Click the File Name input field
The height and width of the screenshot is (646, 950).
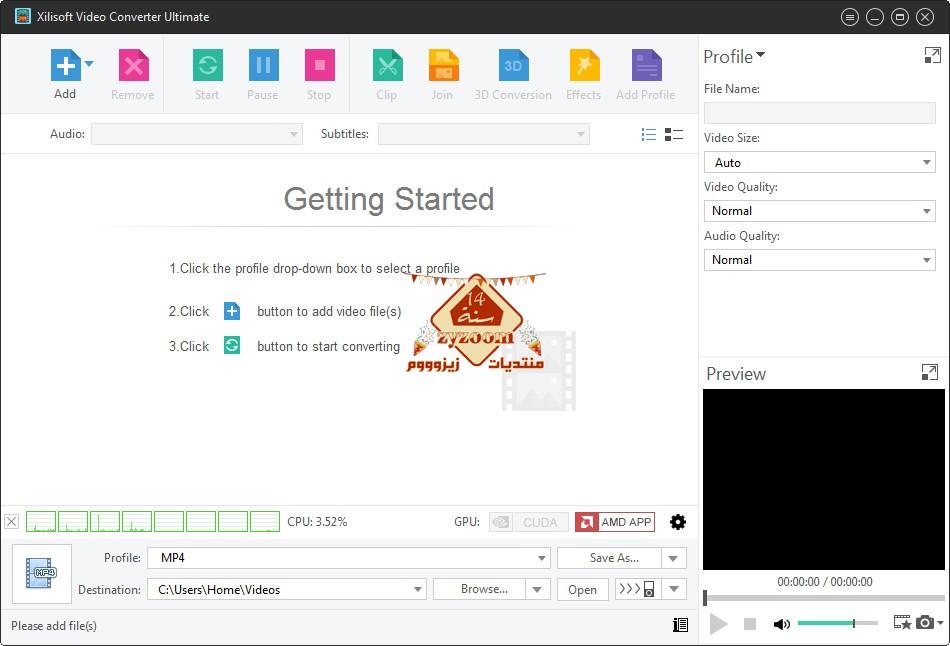coord(820,113)
